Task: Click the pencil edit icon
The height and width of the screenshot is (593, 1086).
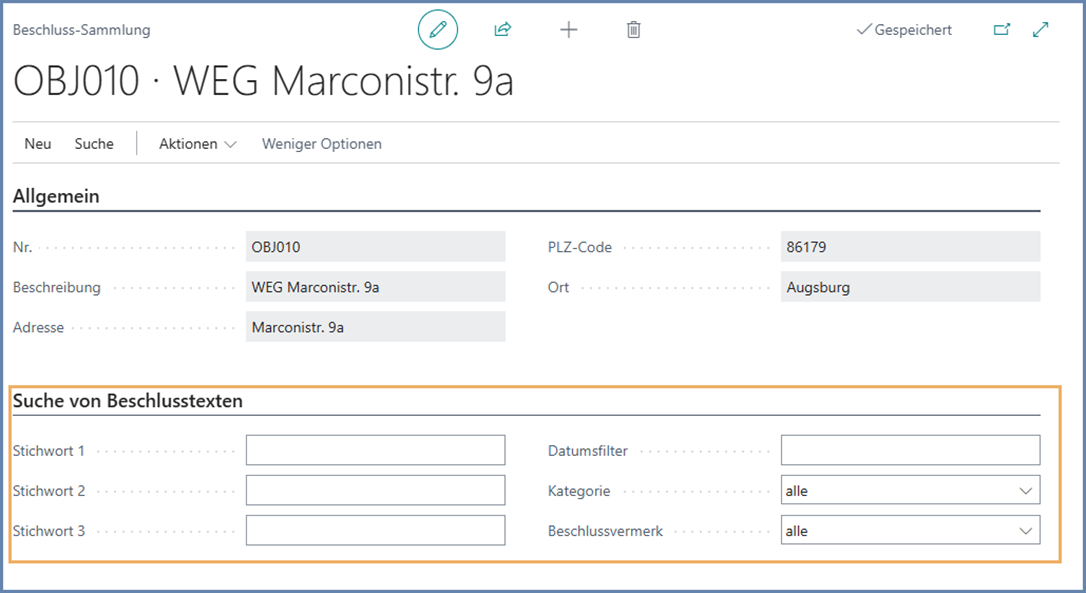Action: pyautogui.click(x=437, y=30)
